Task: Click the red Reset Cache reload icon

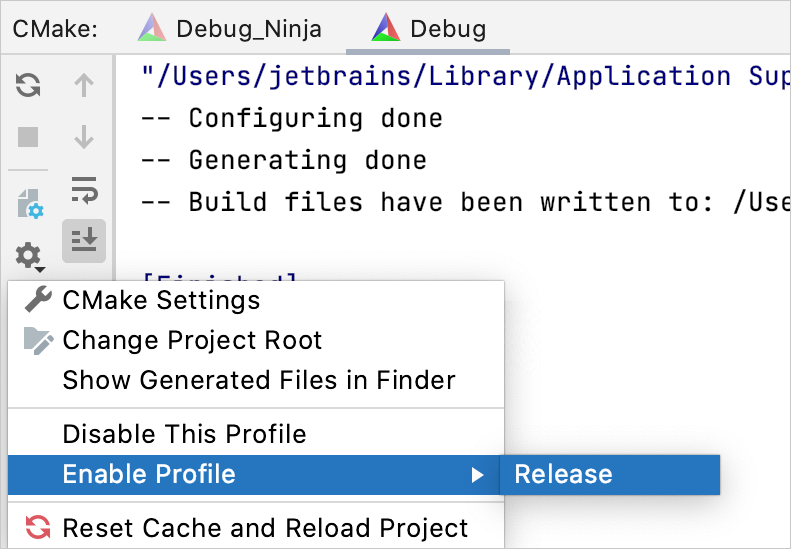Action: (37, 527)
